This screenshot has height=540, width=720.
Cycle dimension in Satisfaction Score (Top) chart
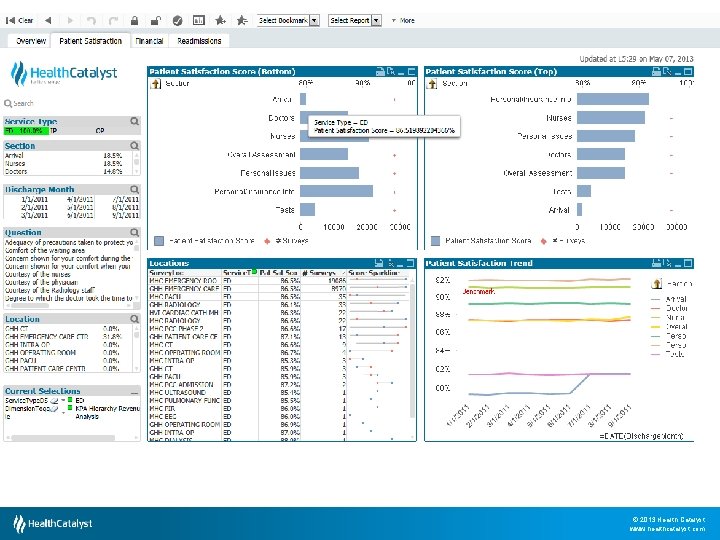pos(432,84)
